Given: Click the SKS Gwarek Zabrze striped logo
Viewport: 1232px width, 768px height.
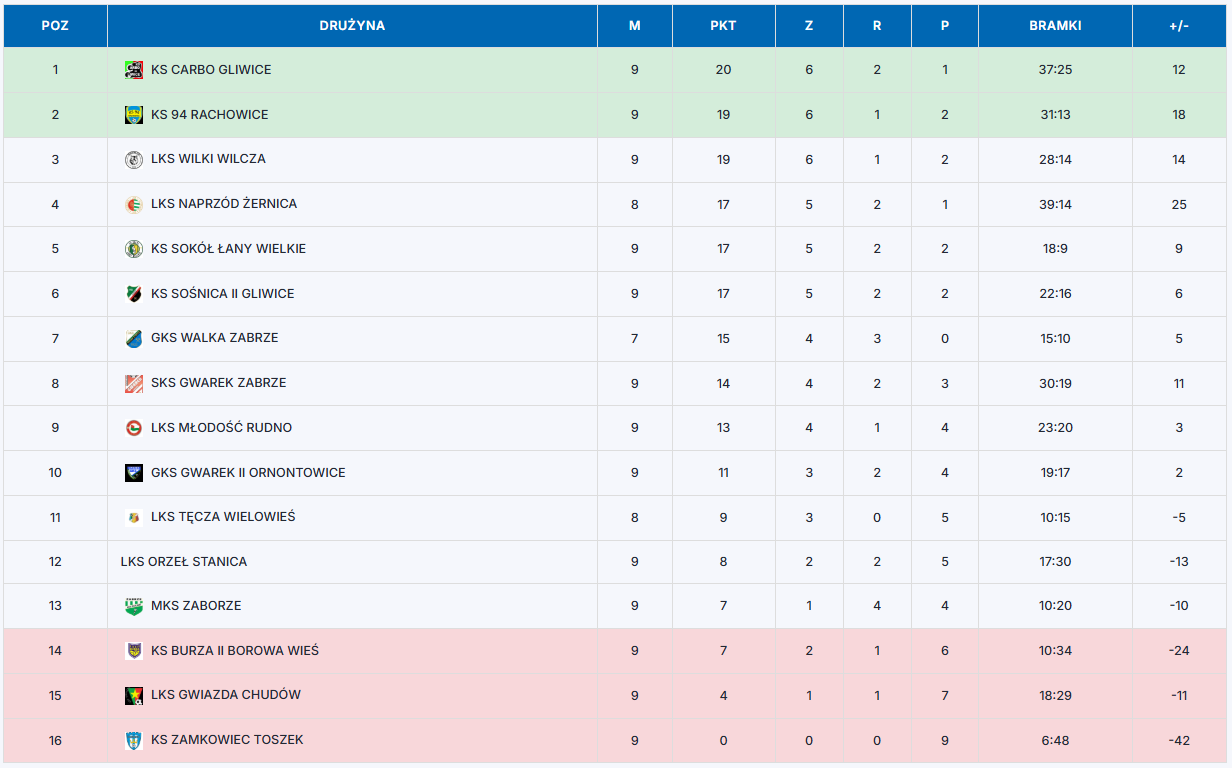Looking at the screenshot, I should [134, 383].
